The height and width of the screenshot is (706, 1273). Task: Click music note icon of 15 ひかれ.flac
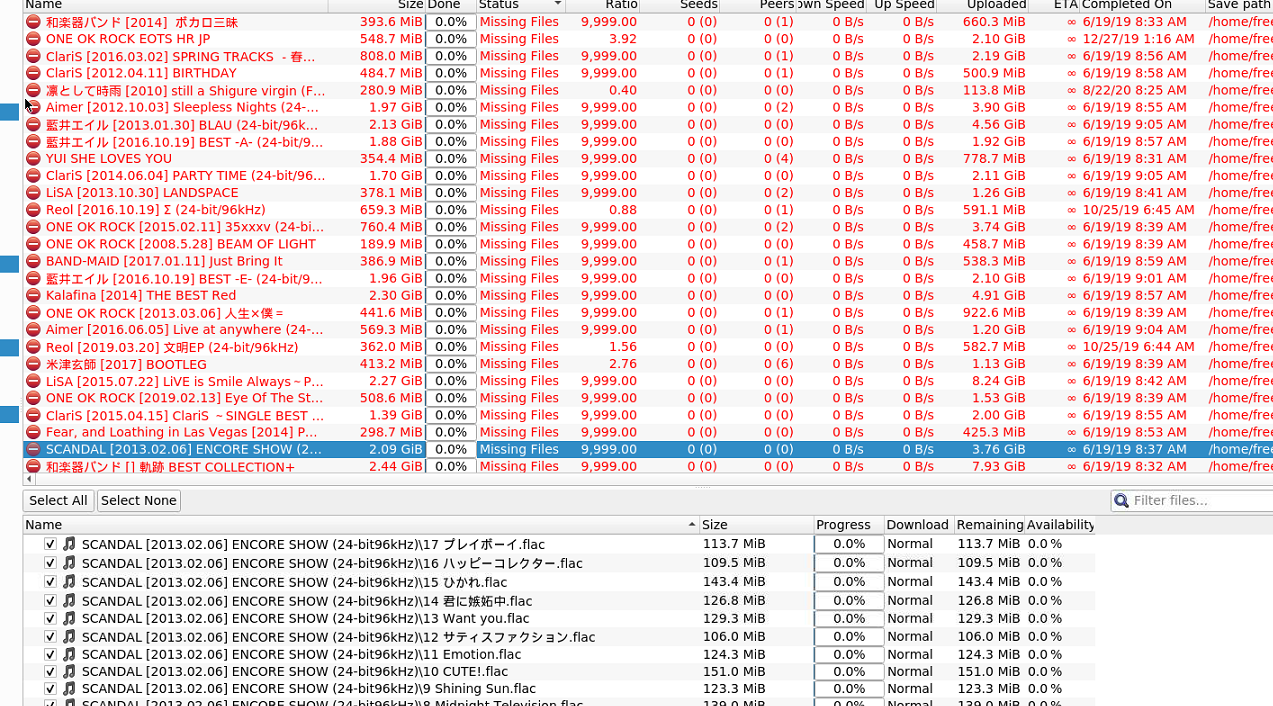[x=69, y=581]
